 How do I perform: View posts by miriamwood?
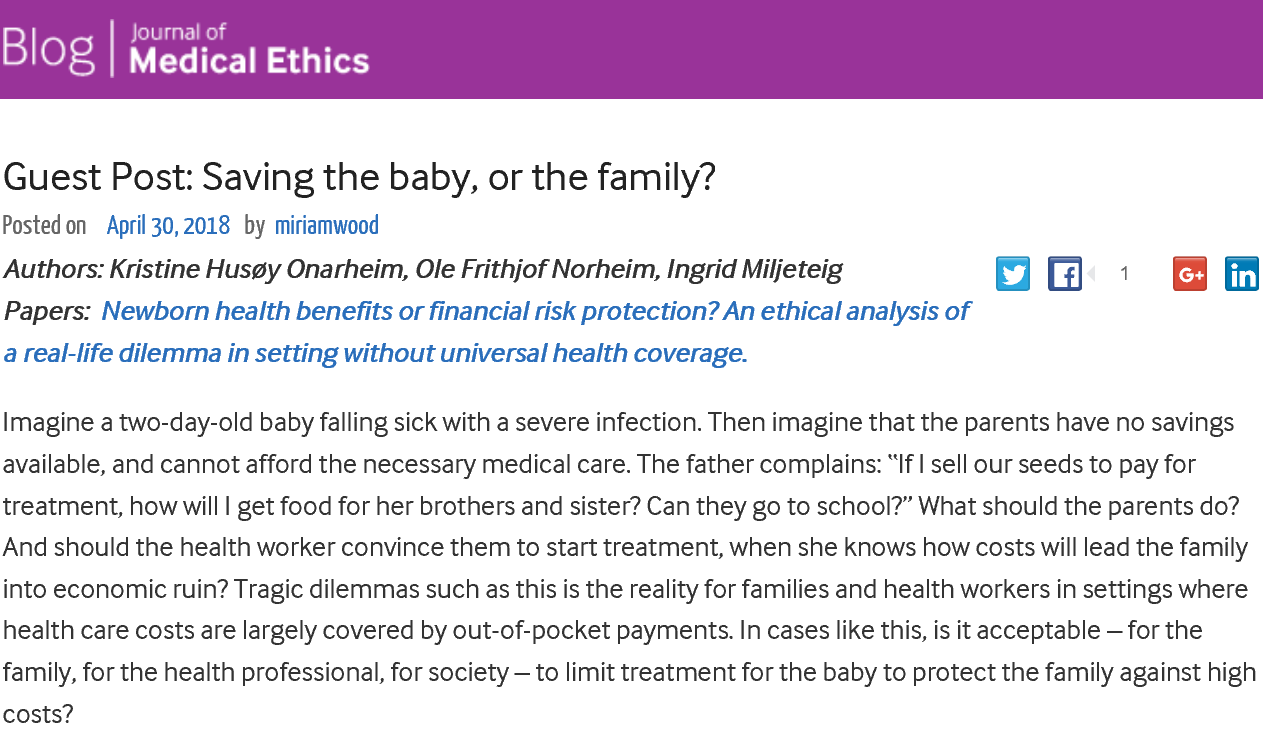[327, 226]
